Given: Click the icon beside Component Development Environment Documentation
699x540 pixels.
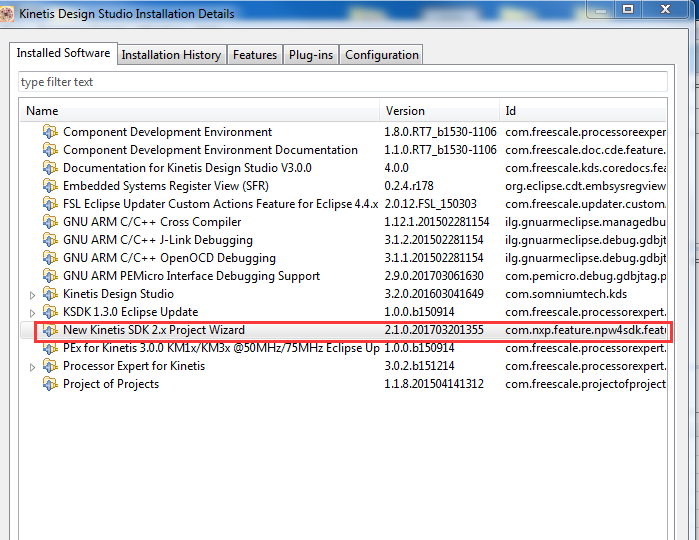Looking at the screenshot, I should [50, 150].
